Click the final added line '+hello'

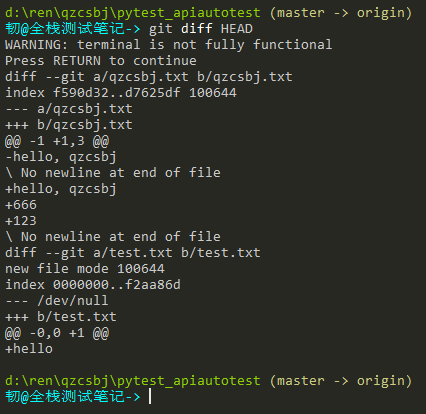click(29, 349)
